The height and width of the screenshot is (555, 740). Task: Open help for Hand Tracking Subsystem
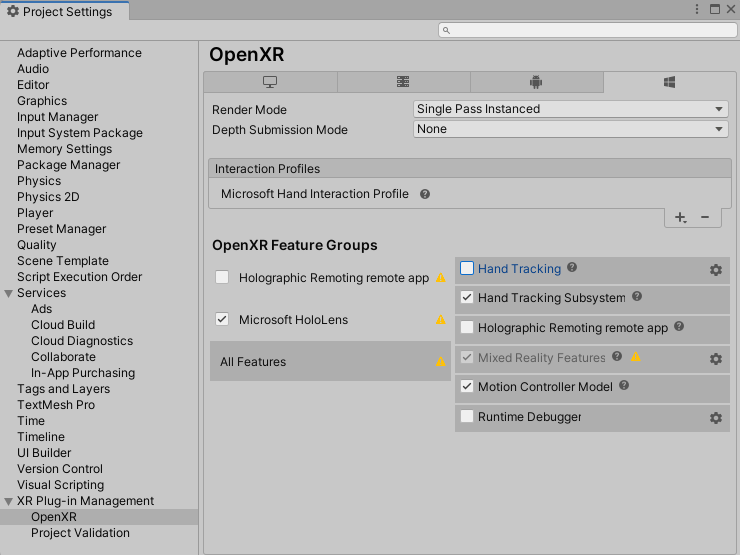[x=637, y=296]
